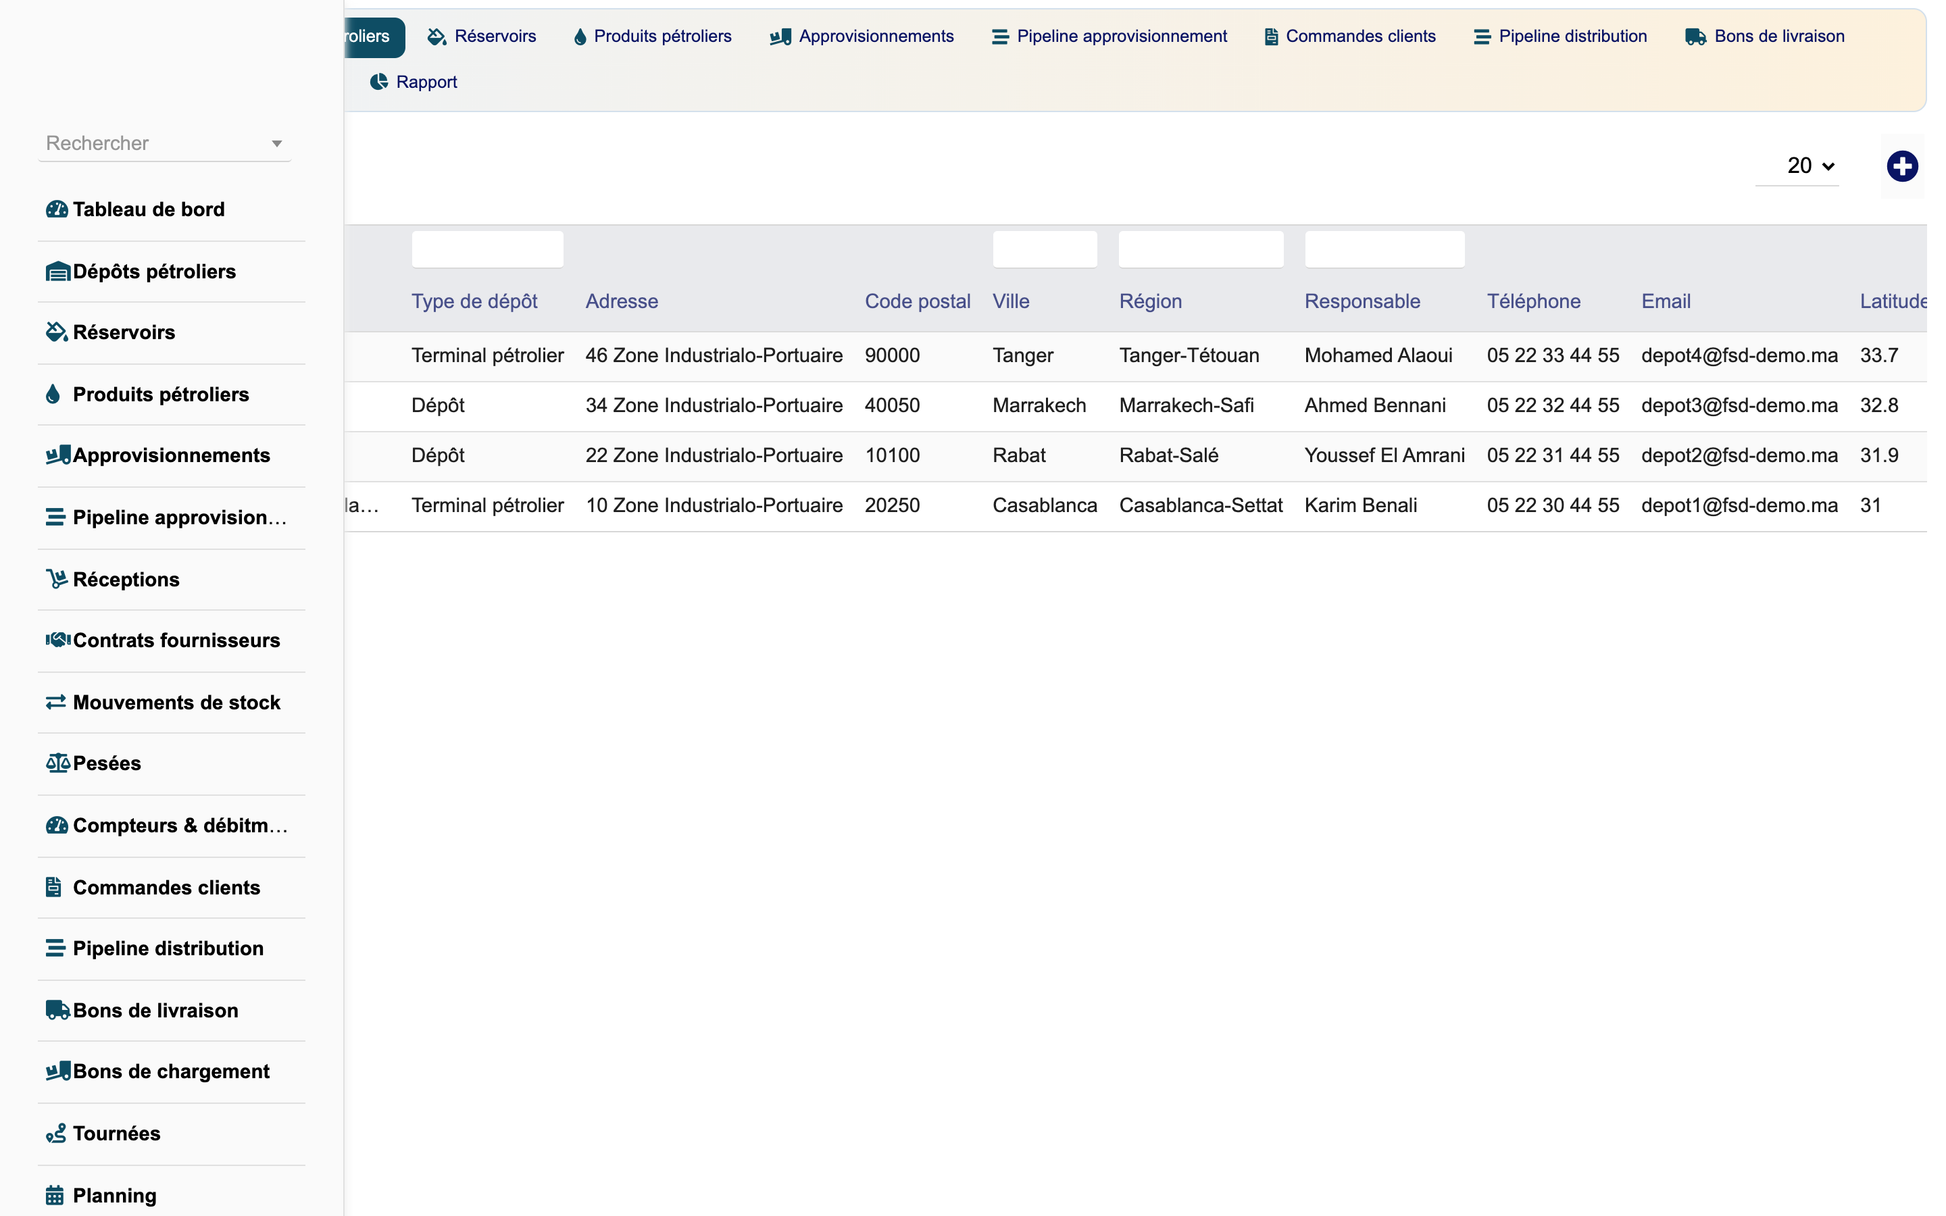1946x1216 pixels.
Task: Click Réservoirs fill-drip icon in sidebar
Action: (57, 332)
